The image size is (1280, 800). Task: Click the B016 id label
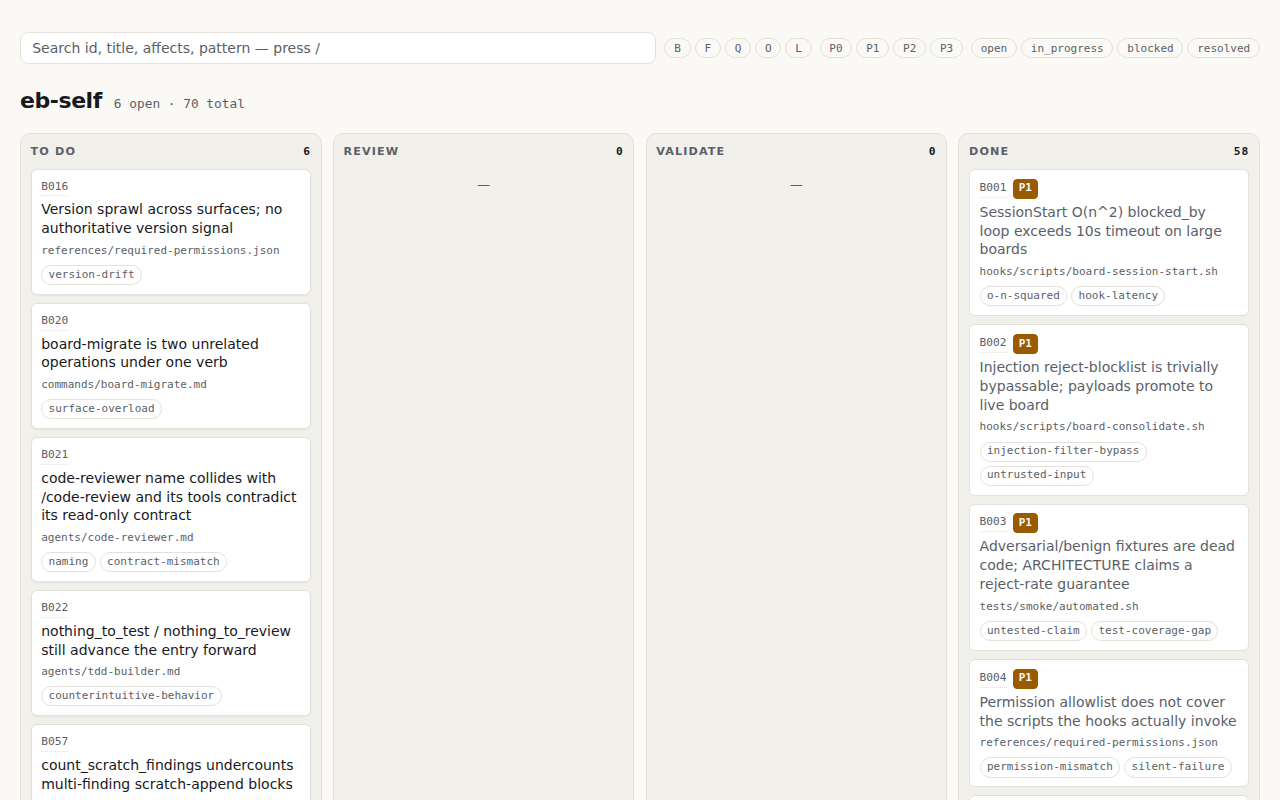[x=55, y=186]
